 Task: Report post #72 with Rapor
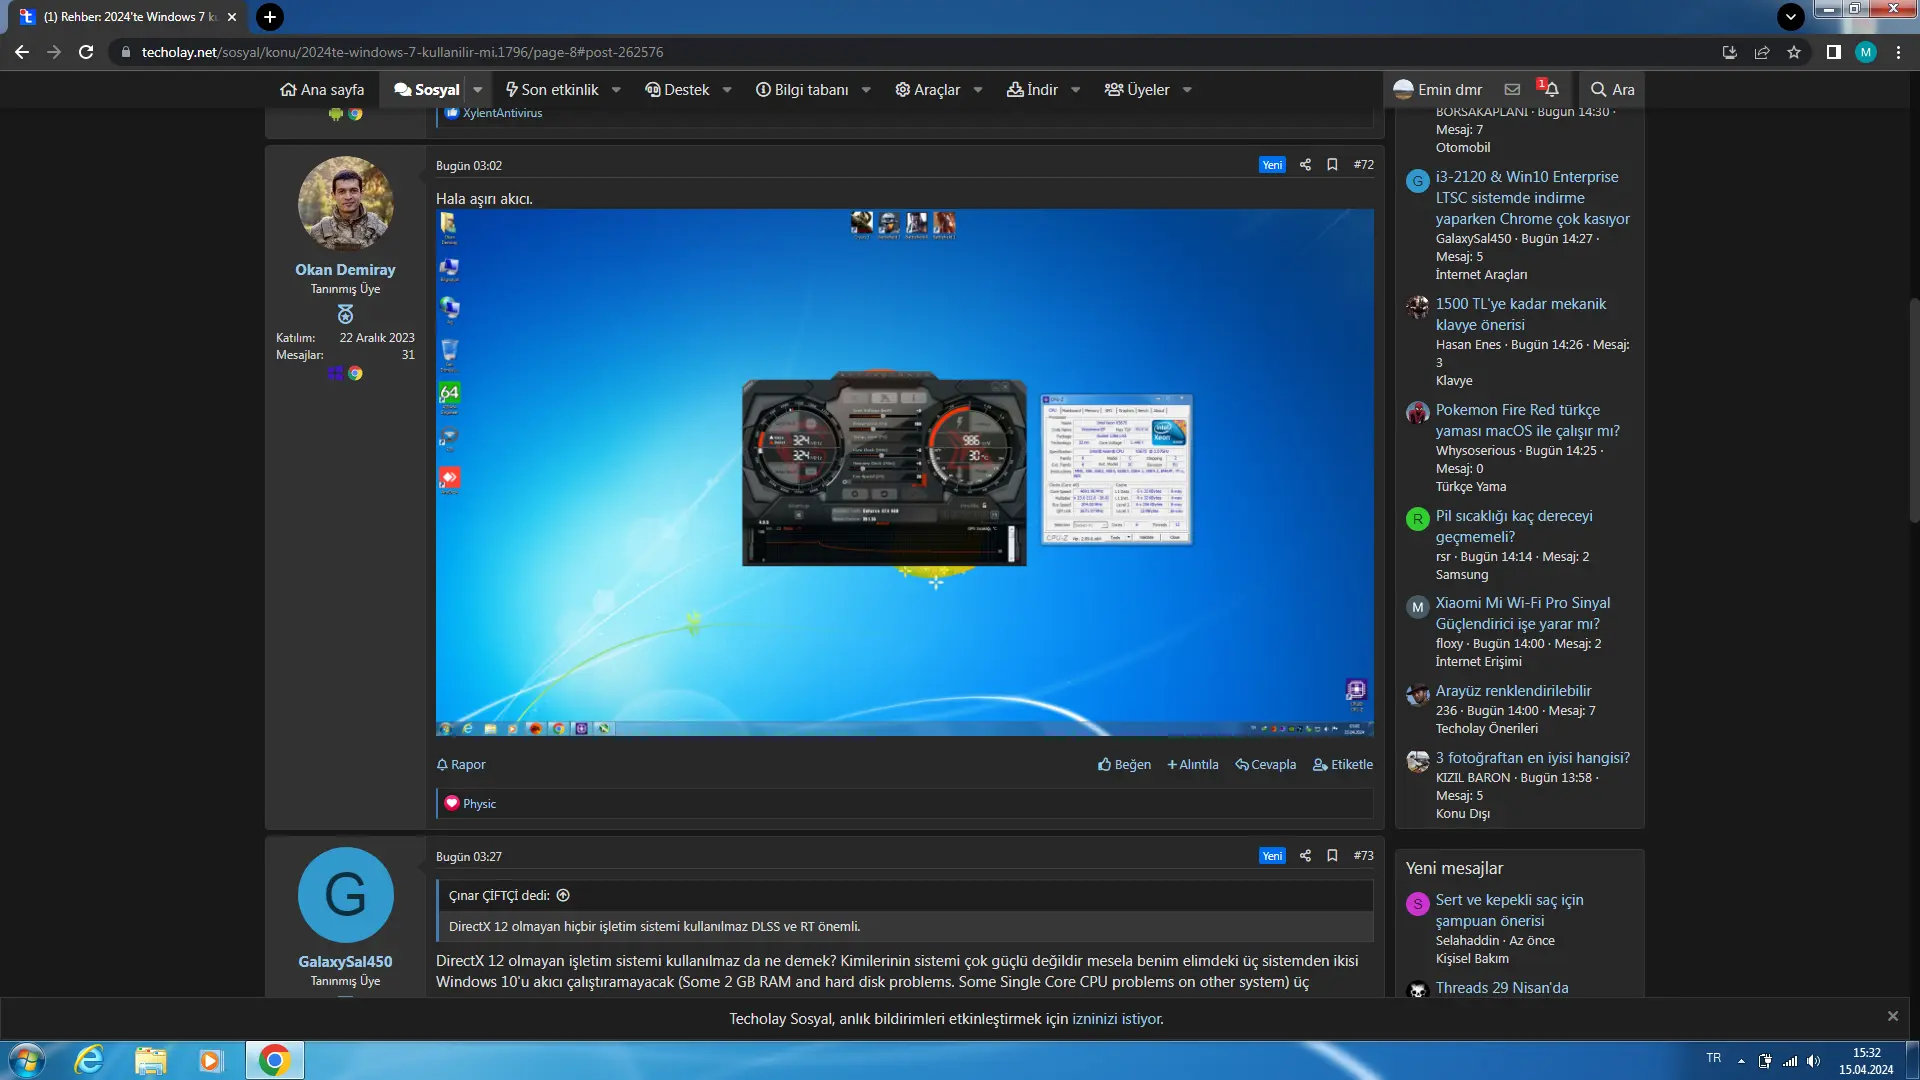461,765
